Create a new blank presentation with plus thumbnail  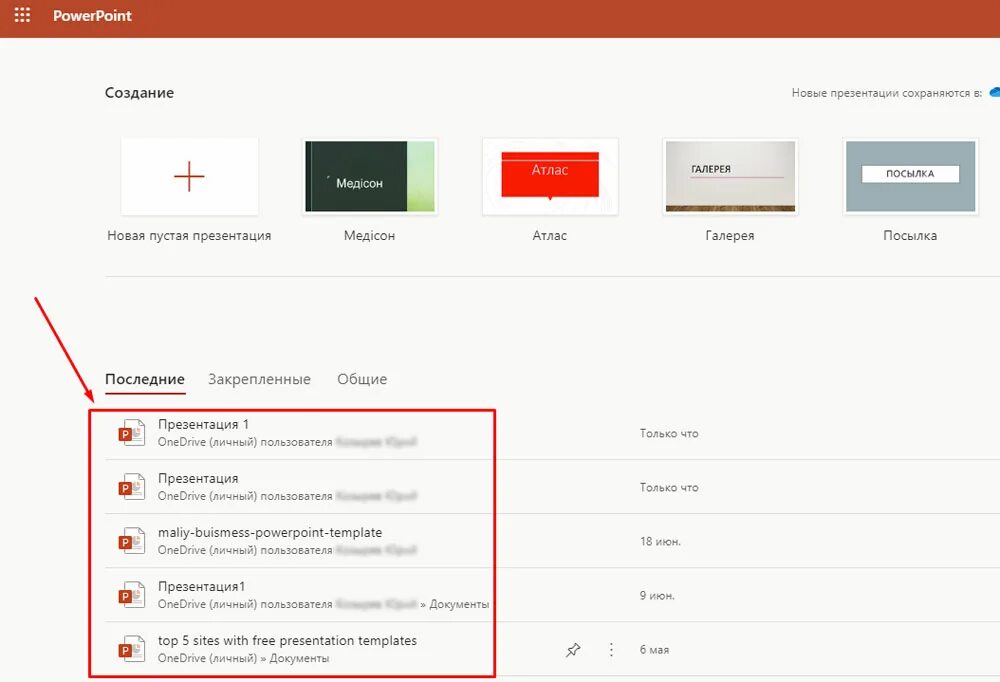189,176
